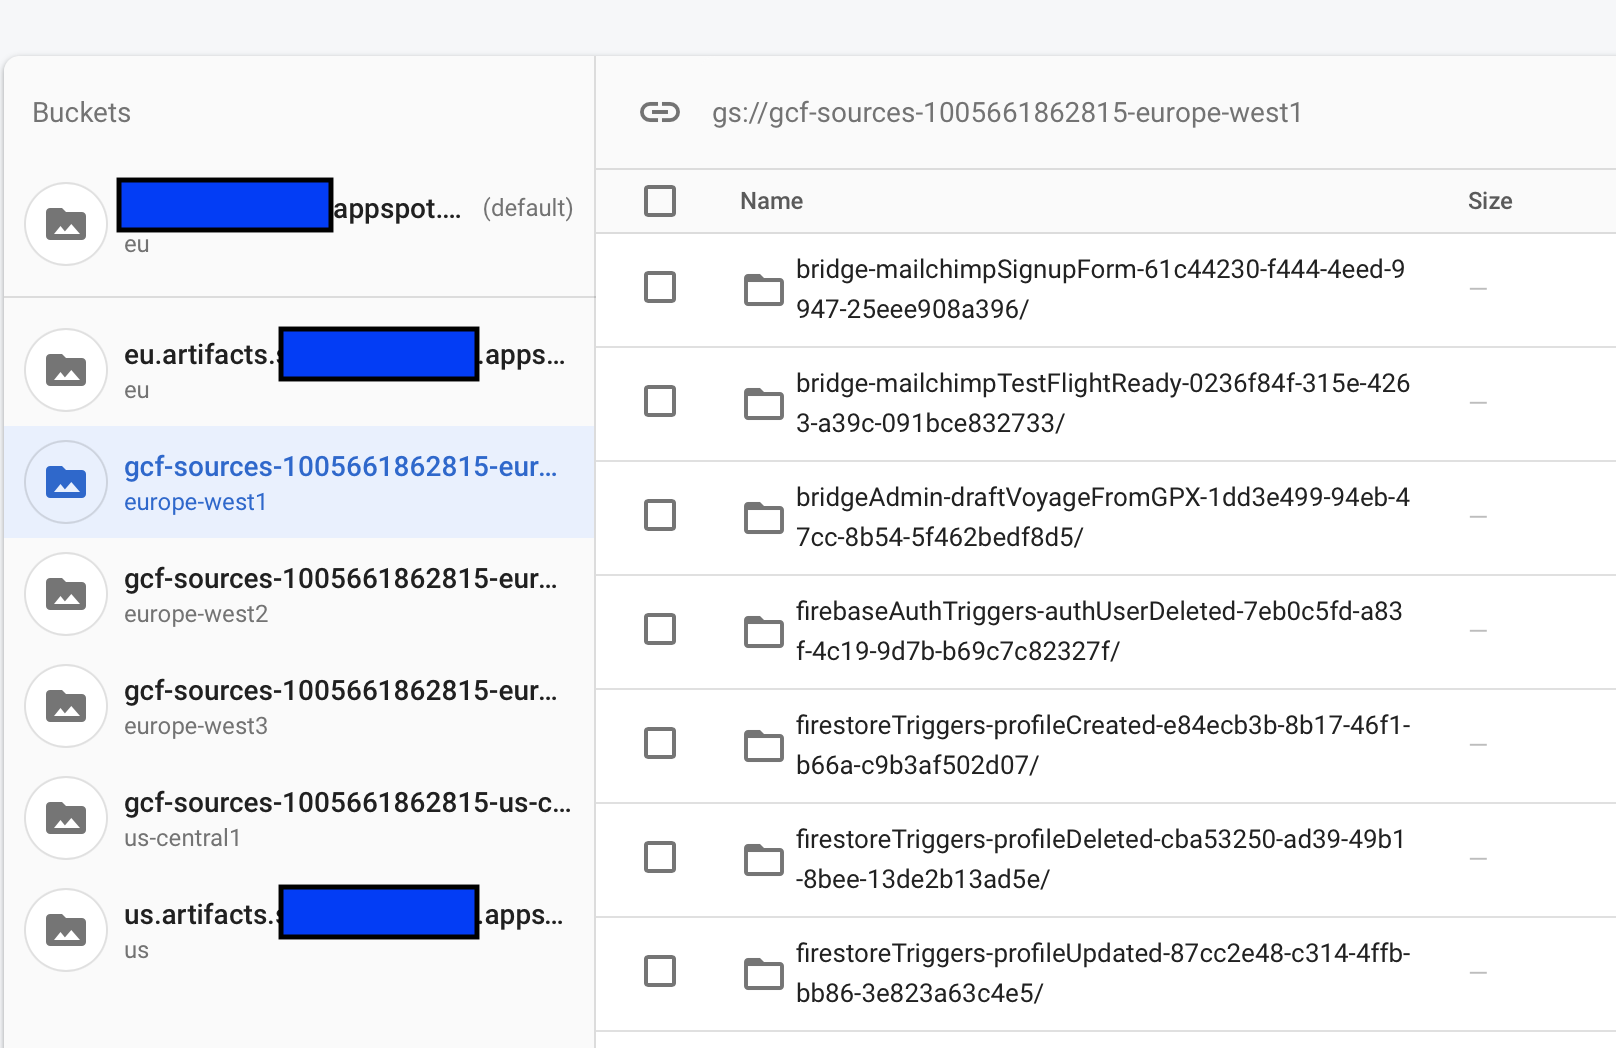The image size is (1616, 1048).
Task: Sort files by the Name column
Action: click(x=771, y=201)
